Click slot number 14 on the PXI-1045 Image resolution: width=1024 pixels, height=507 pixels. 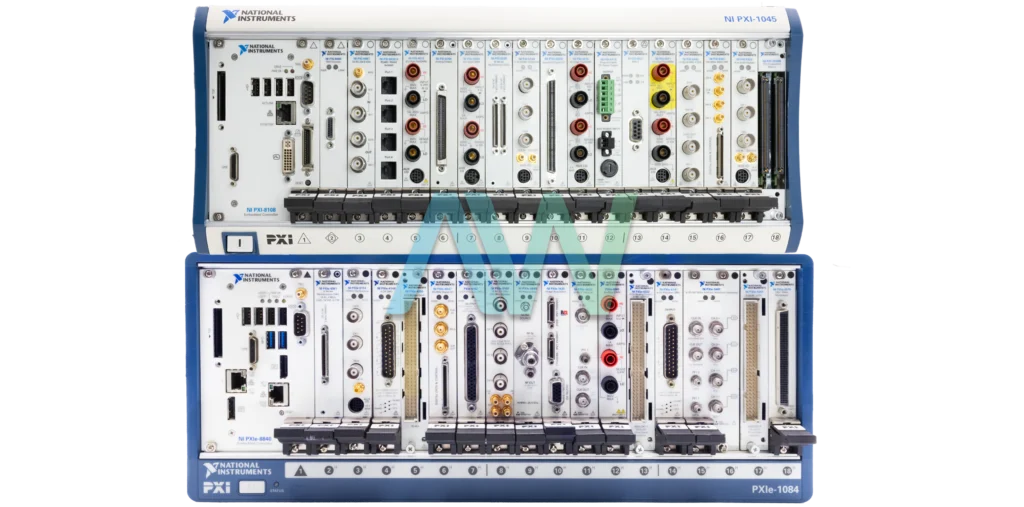click(x=665, y=238)
